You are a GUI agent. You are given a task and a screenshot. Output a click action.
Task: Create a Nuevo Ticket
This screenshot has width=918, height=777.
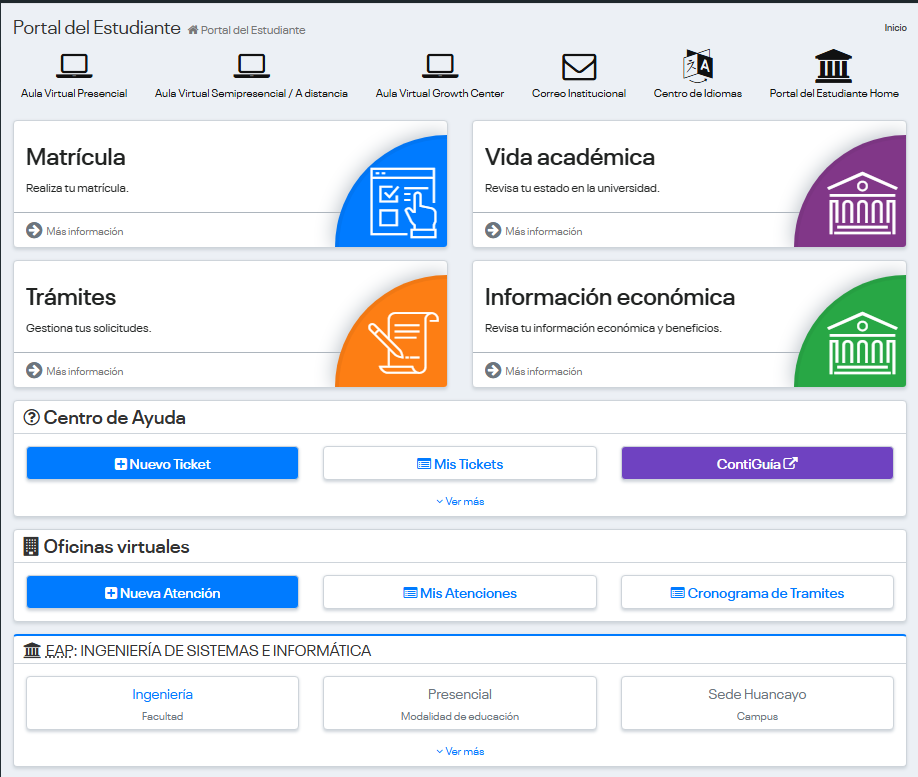point(162,464)
